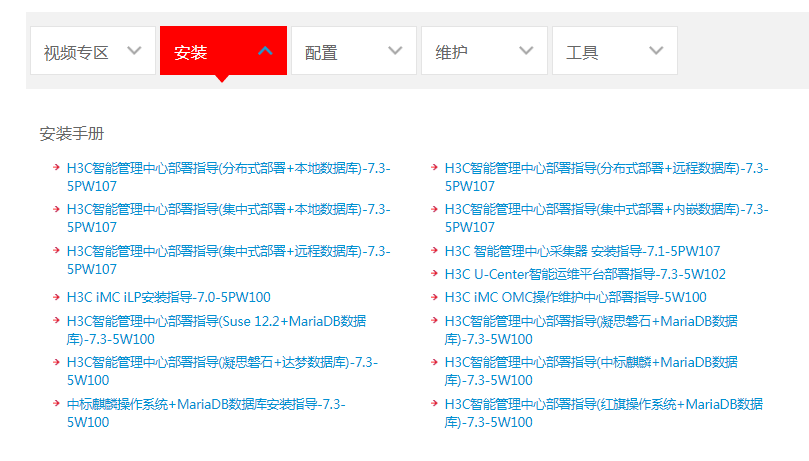809x461 pixels.
Task: Expand the 维护 chevron arrow
Action: tap(526, 51)
